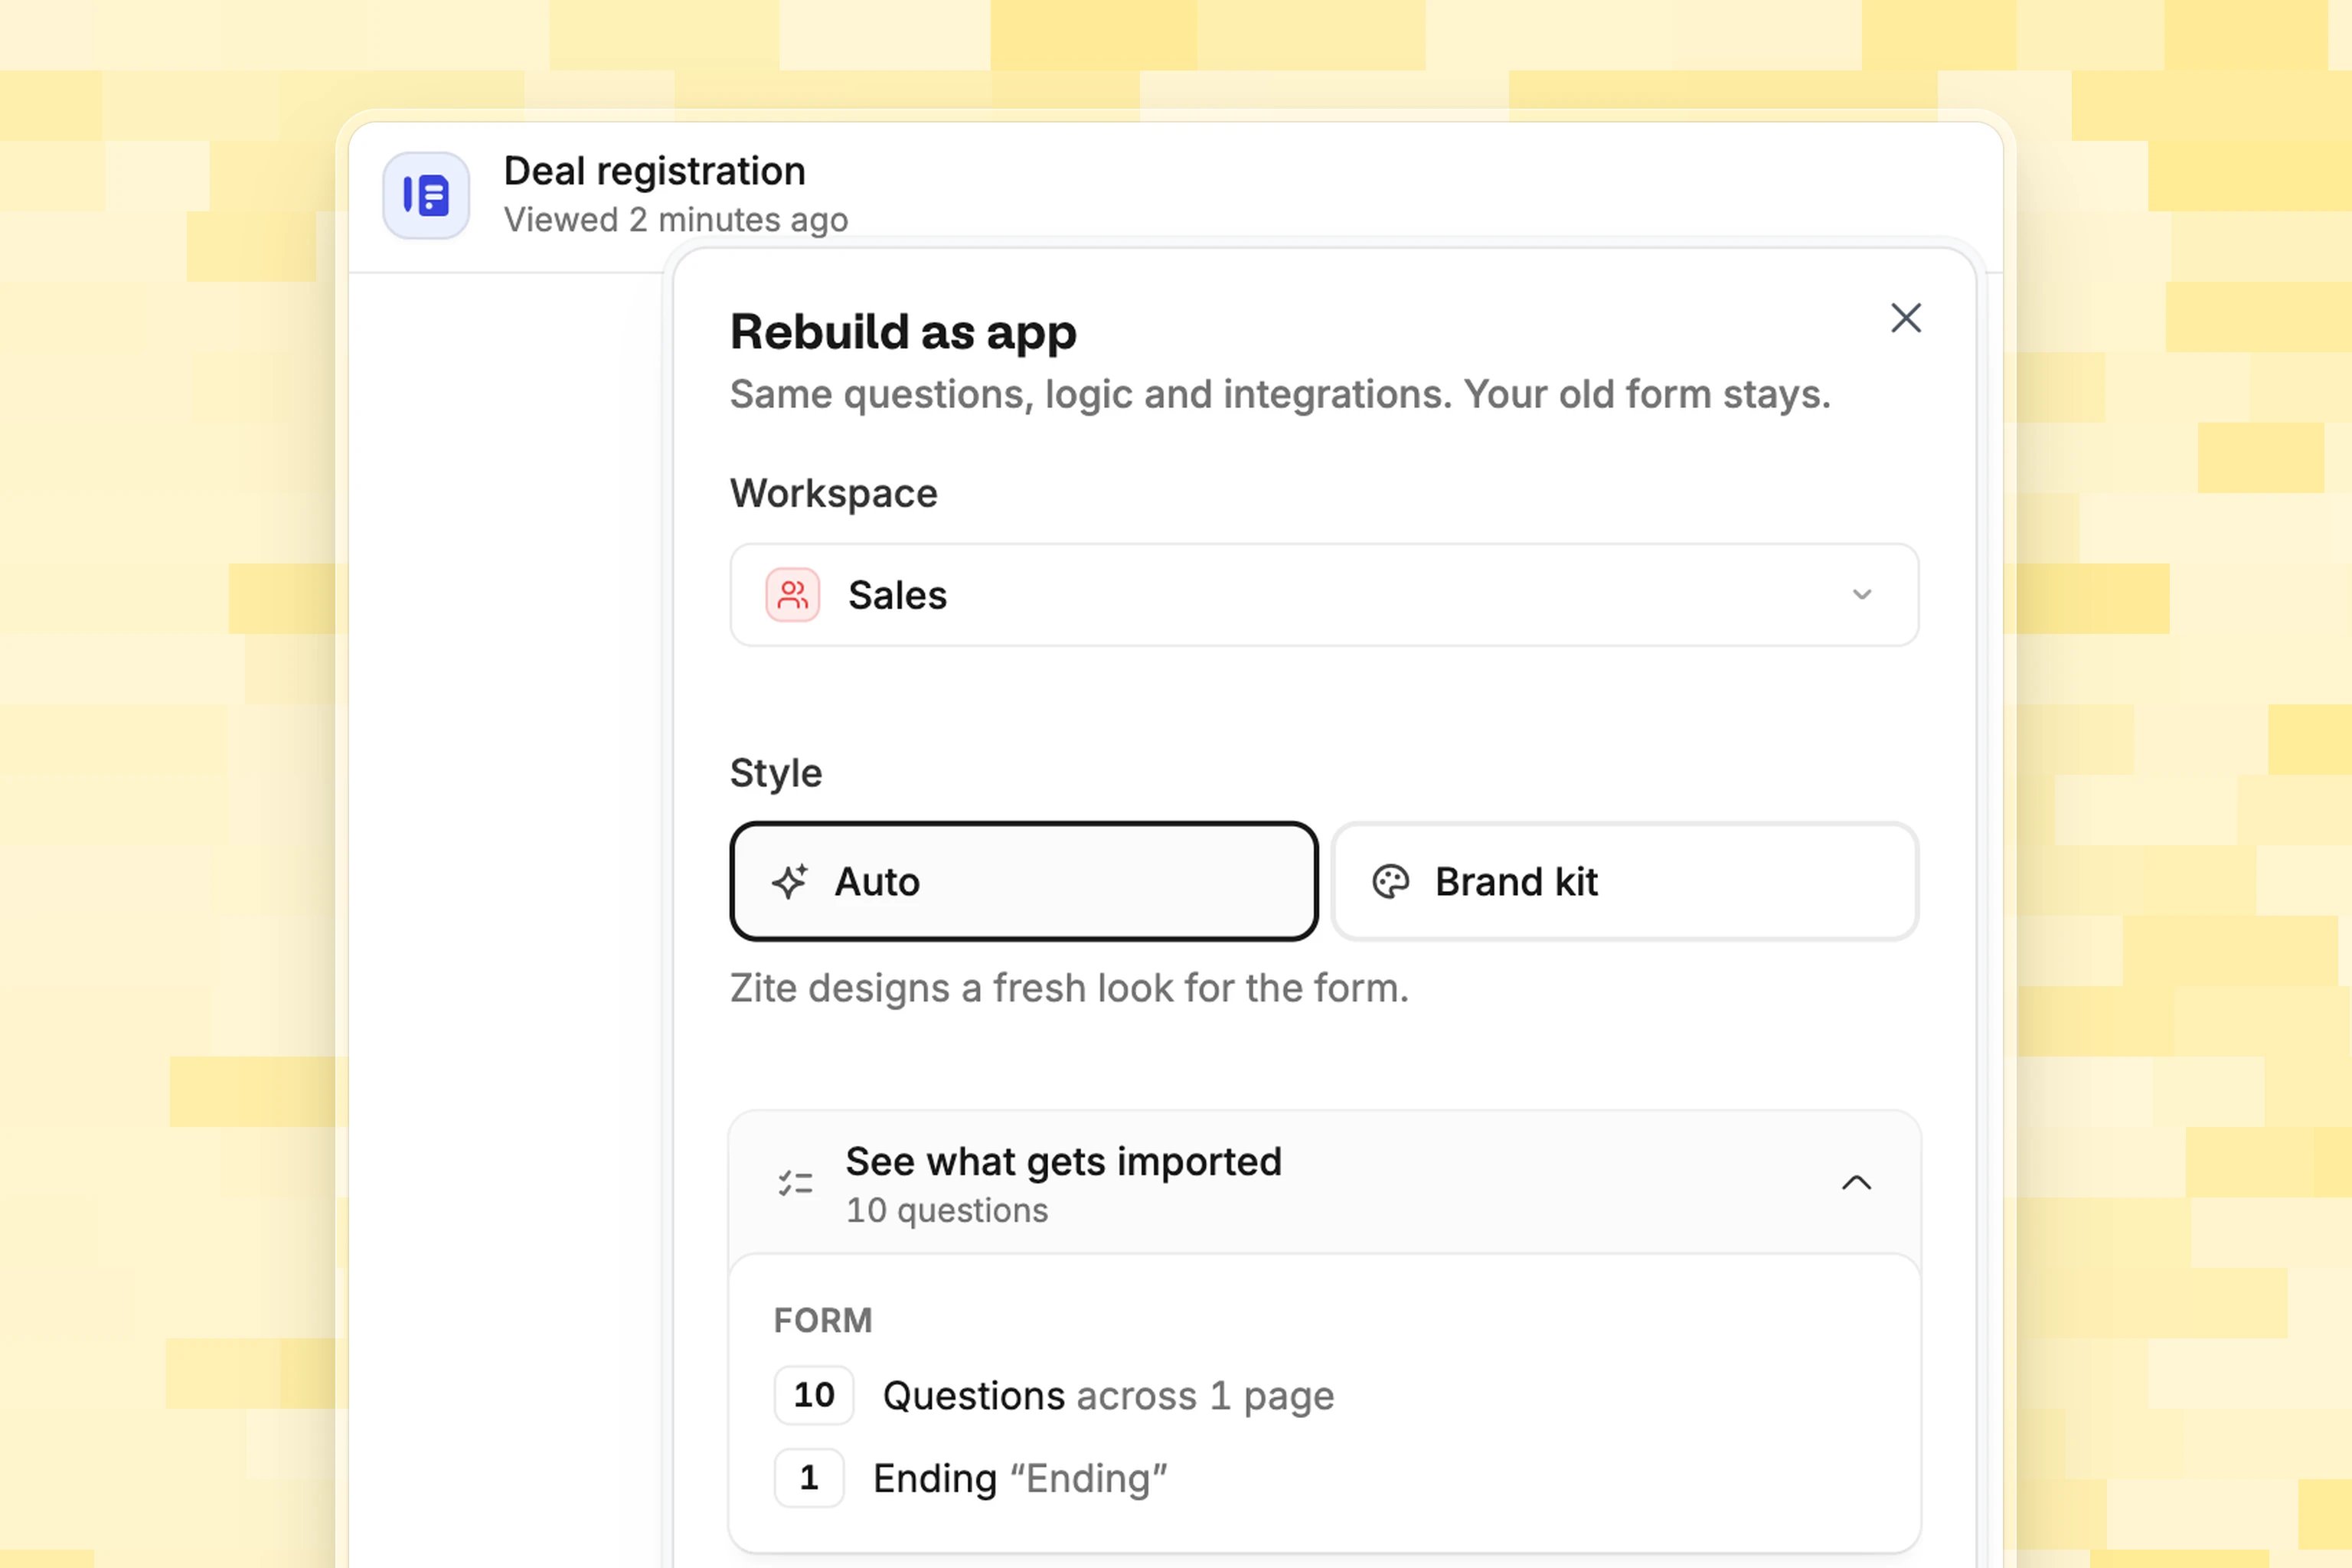Click the Zite designs a fresh look text
The width and height of the screenshot is (2352, 1568).
(1069, 988)
